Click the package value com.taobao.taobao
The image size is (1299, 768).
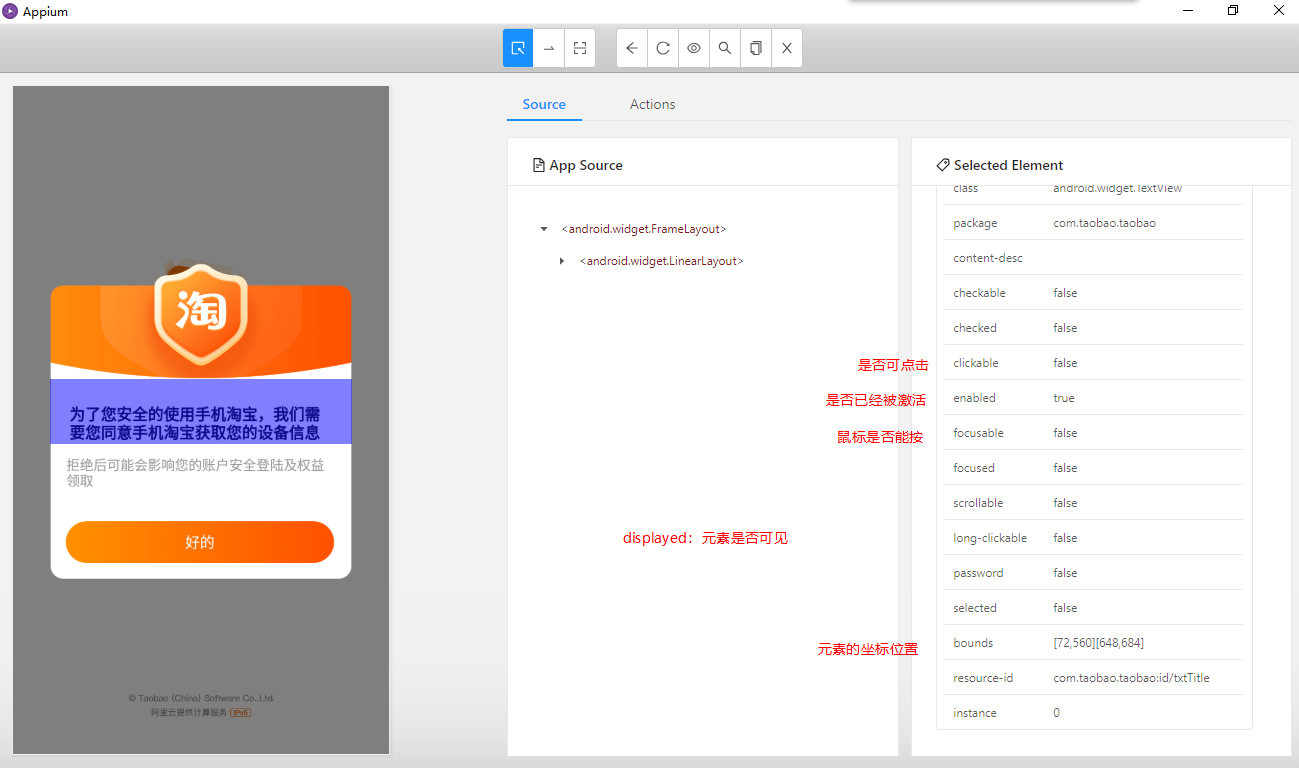click(x=1104, y=223)
